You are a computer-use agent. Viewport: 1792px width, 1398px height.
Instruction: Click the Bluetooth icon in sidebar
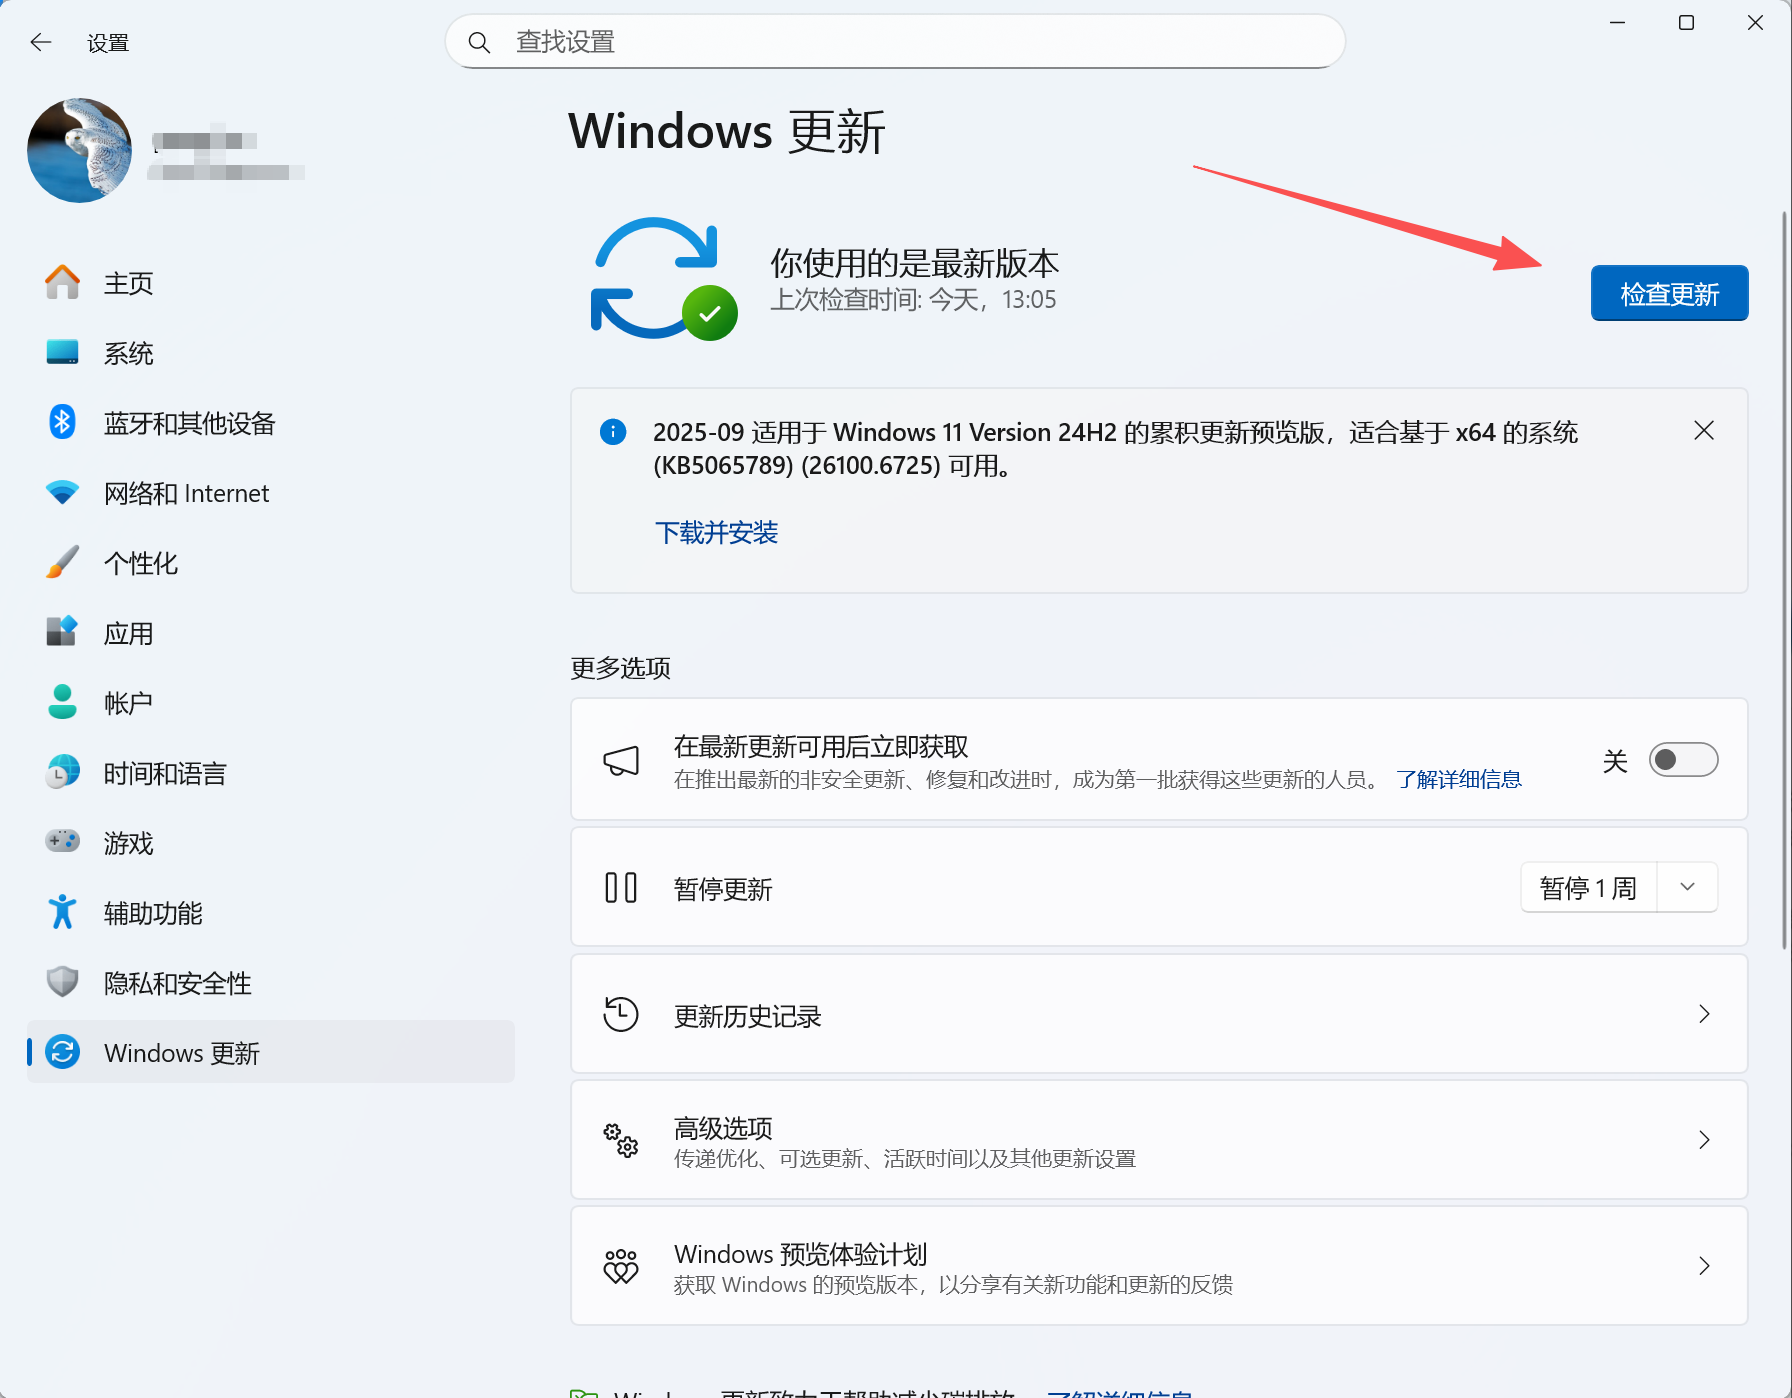click(x=62, y=423)
